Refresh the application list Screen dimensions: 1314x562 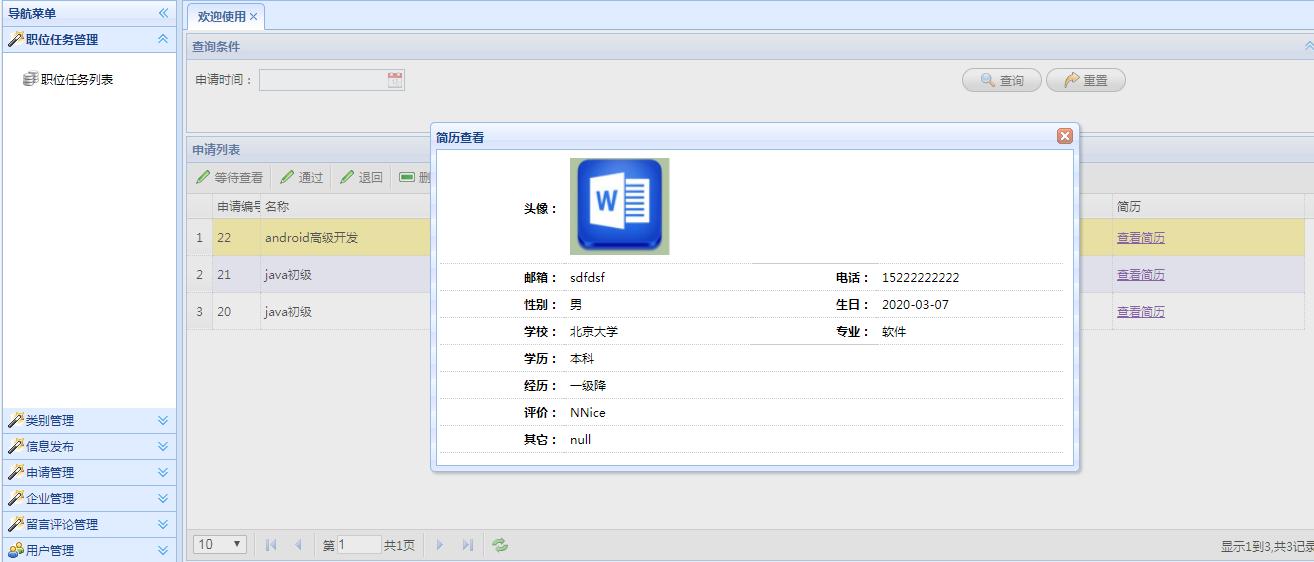pyautogui.click(x=500, y=545)
